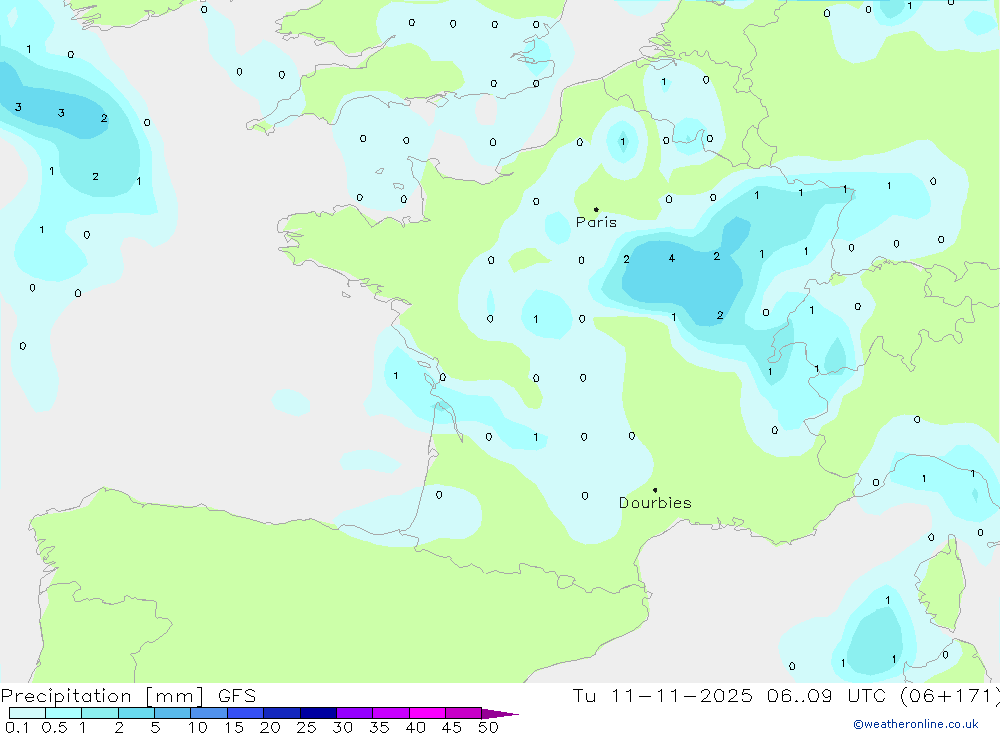Click the legend's purple arrow tip above 50

click(500, 713)
